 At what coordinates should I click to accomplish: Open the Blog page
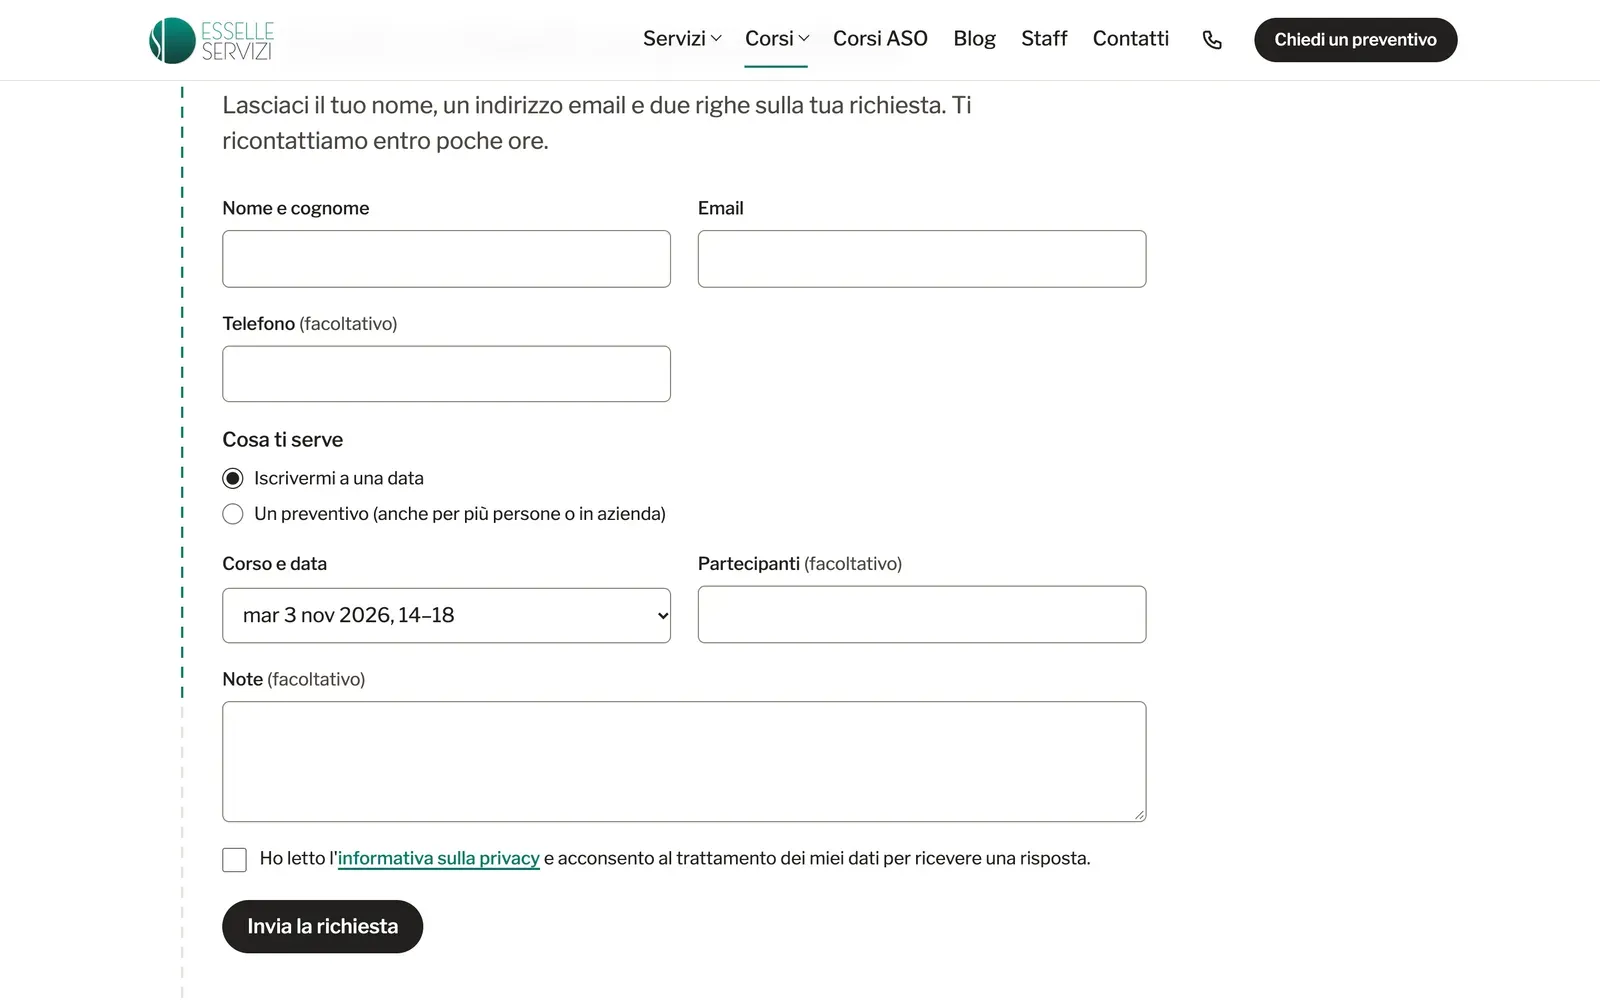pos(974,39)
